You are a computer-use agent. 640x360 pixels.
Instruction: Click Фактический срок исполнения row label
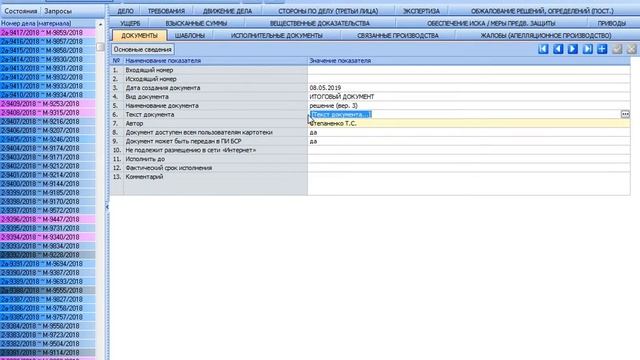[x=169, y=168]
